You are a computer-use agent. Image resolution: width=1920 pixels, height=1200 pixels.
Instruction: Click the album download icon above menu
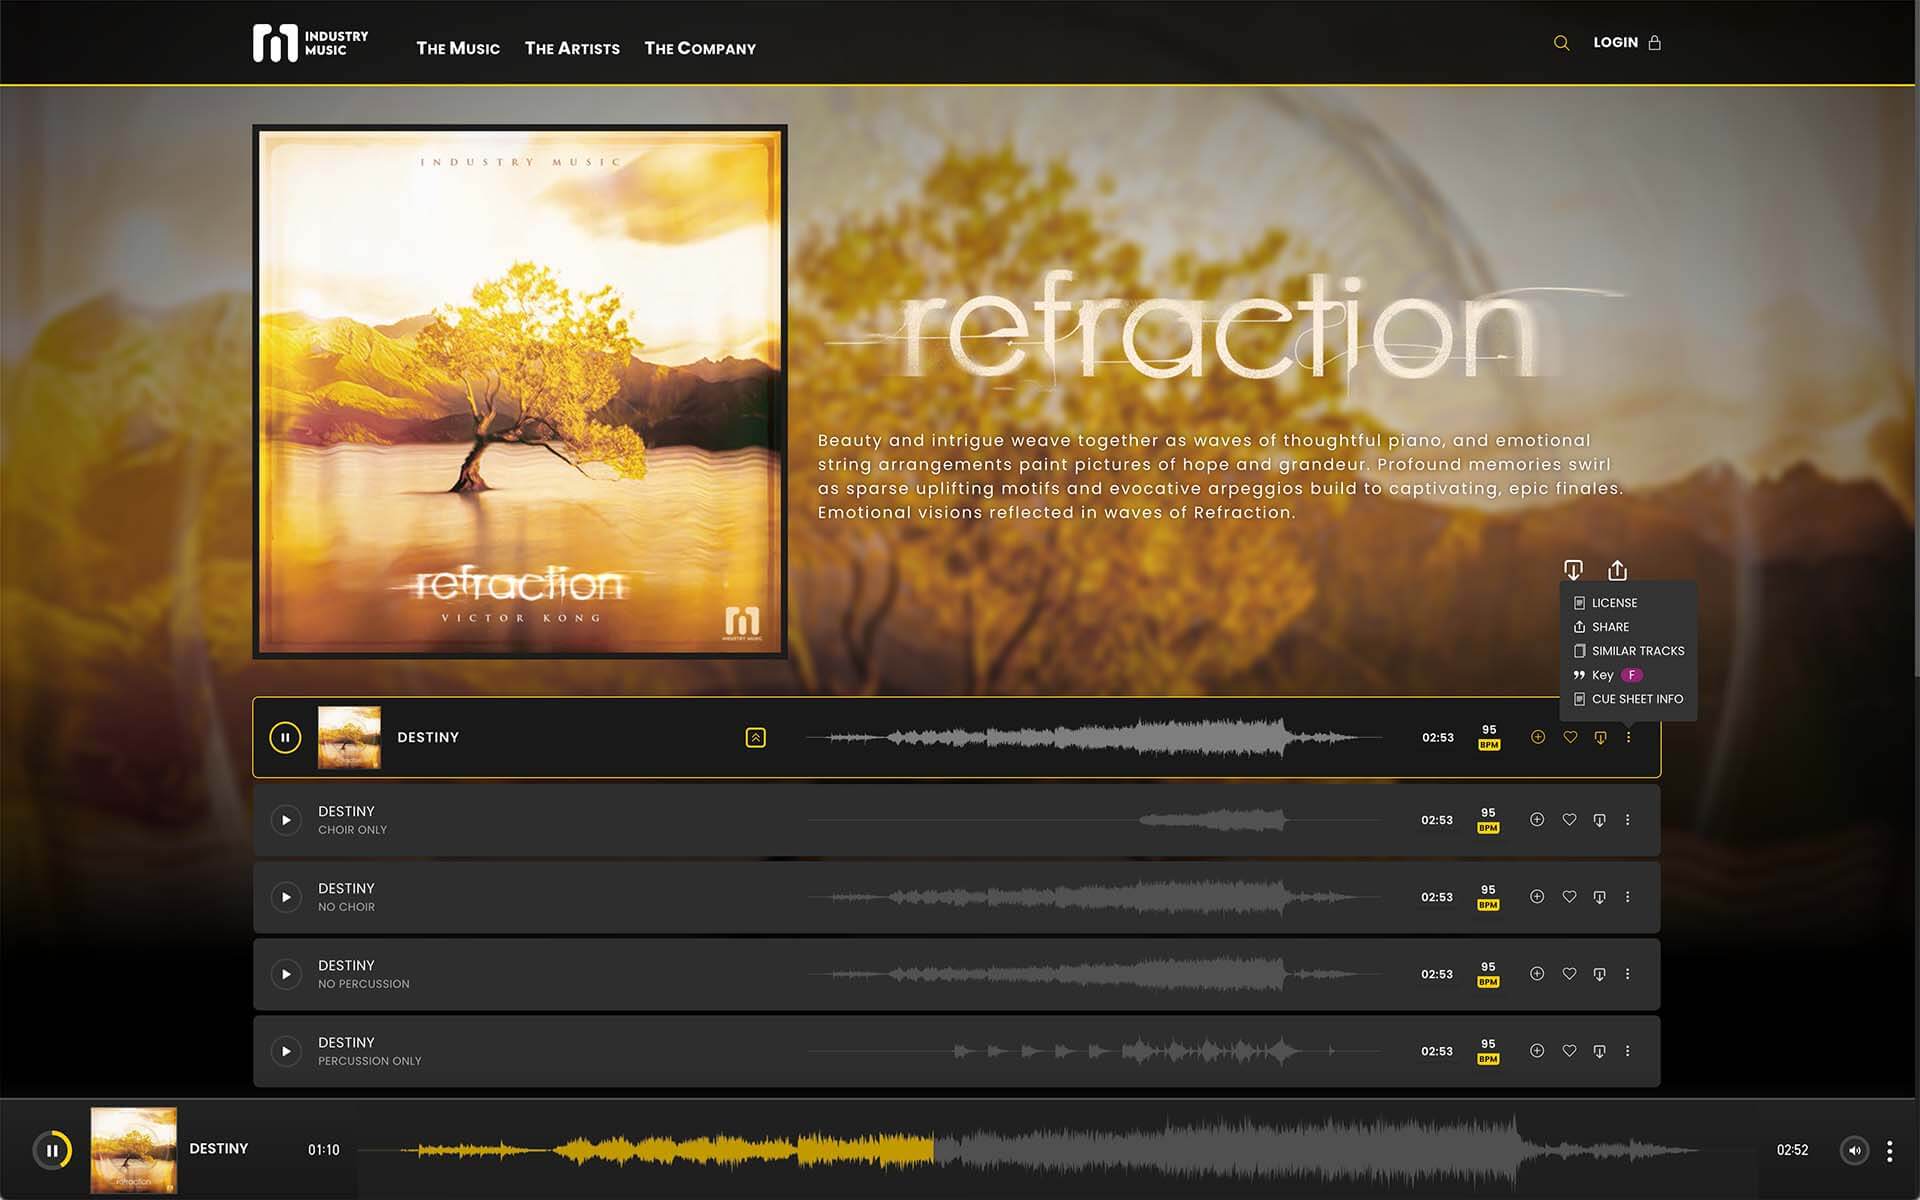[1573, 570]
